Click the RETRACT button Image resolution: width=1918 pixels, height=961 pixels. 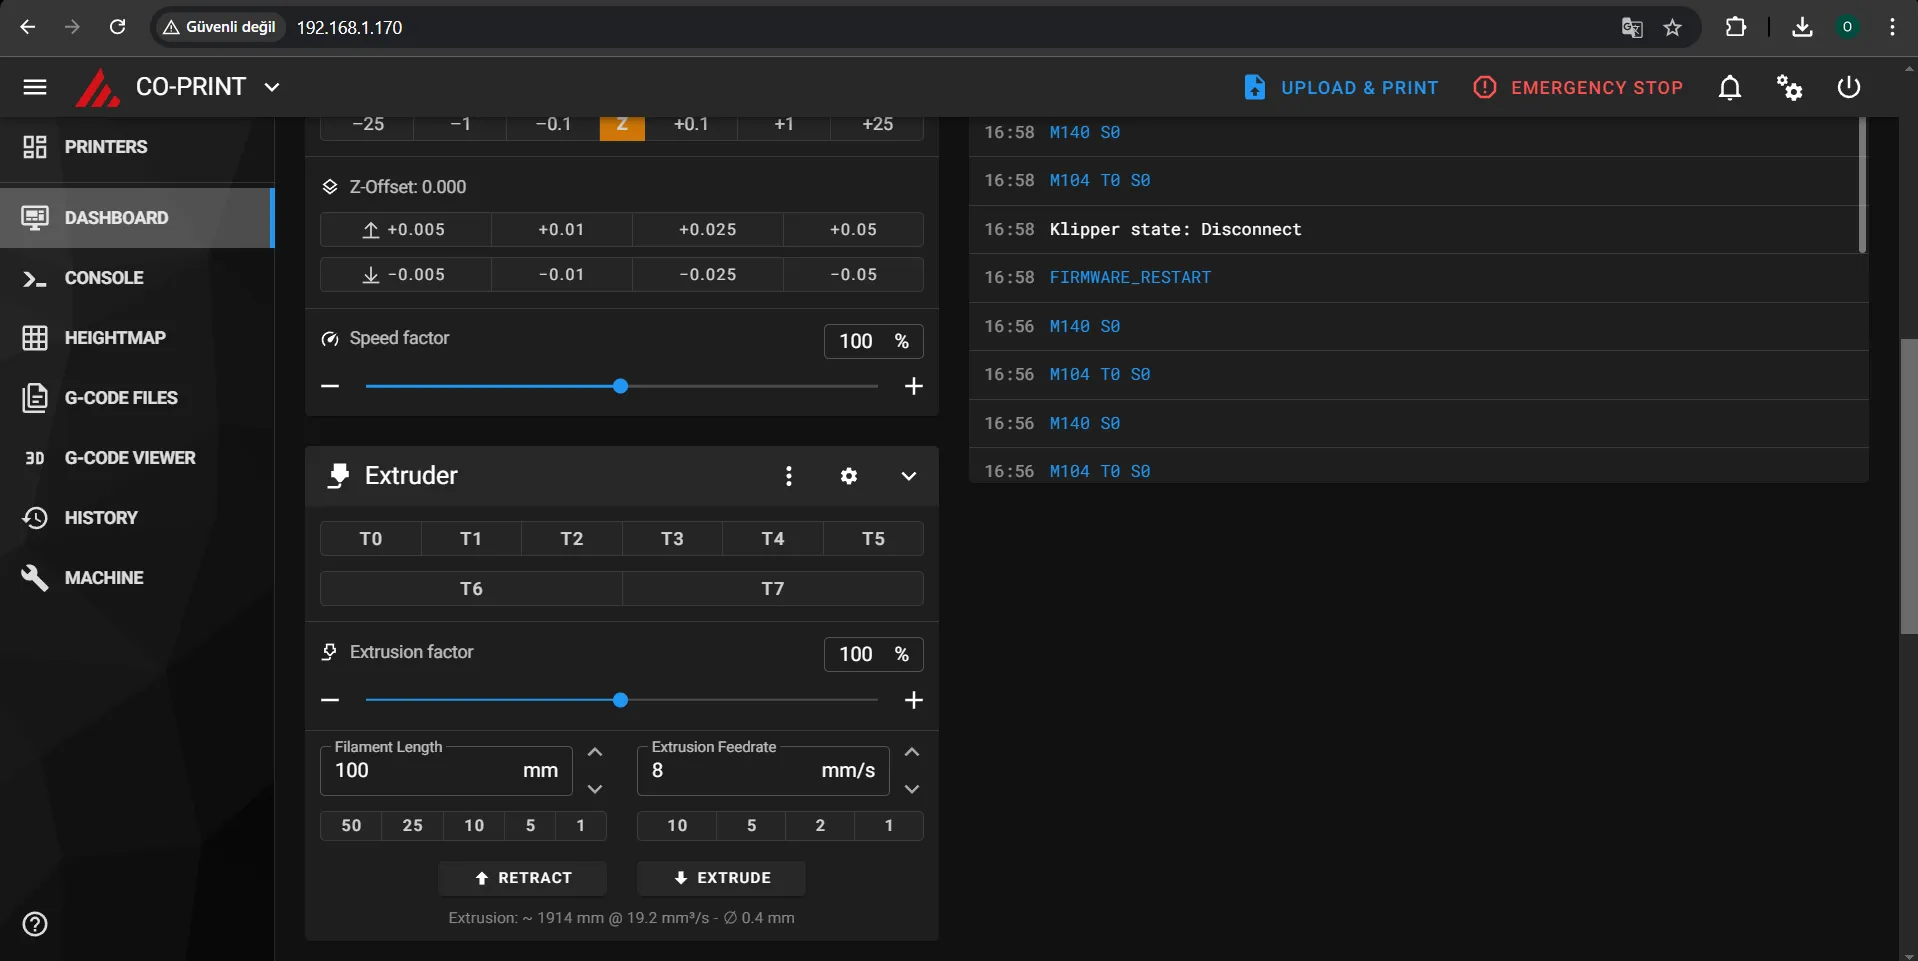coord(522,878)
